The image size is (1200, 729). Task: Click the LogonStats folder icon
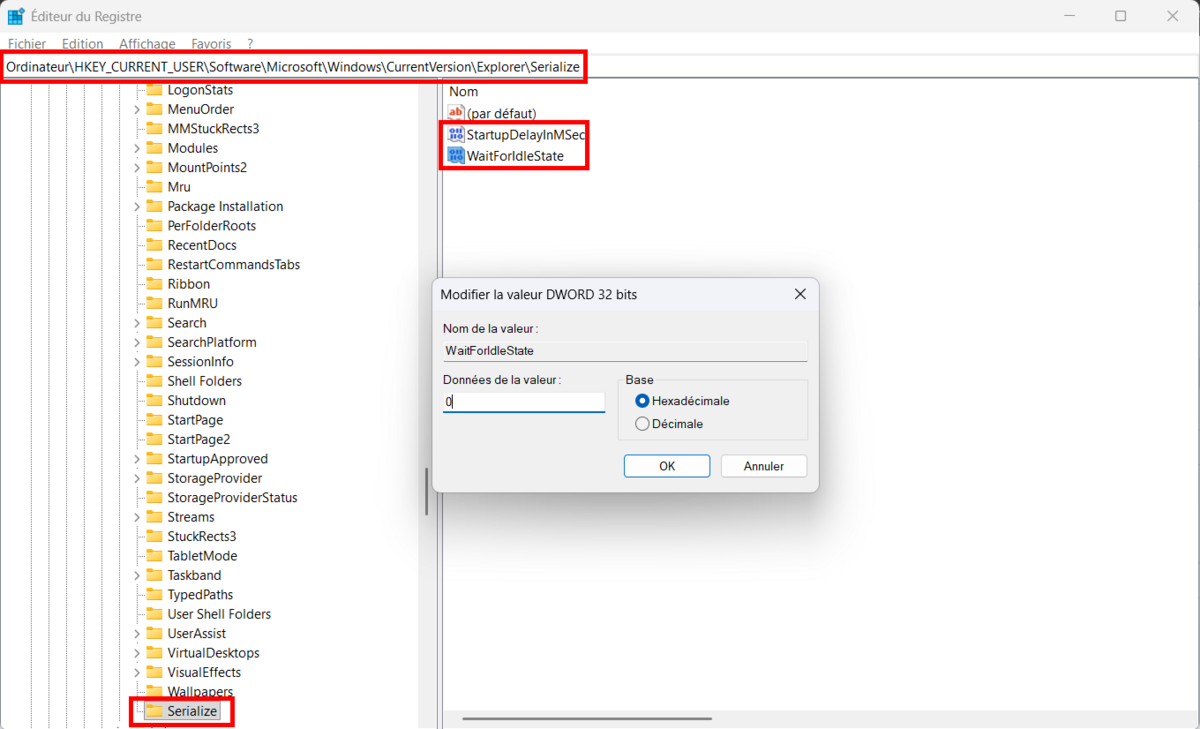153,90
